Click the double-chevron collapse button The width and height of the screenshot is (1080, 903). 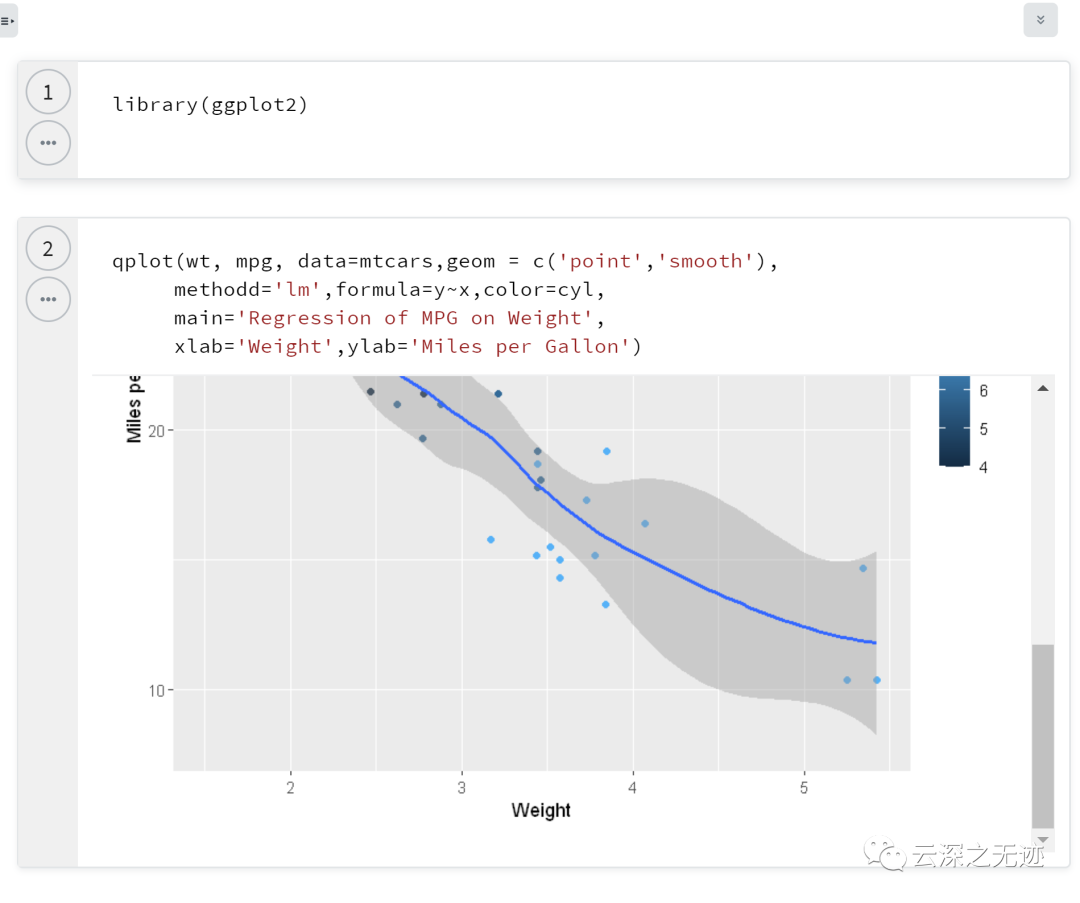pyautogui.click(x=1040, y=20)
